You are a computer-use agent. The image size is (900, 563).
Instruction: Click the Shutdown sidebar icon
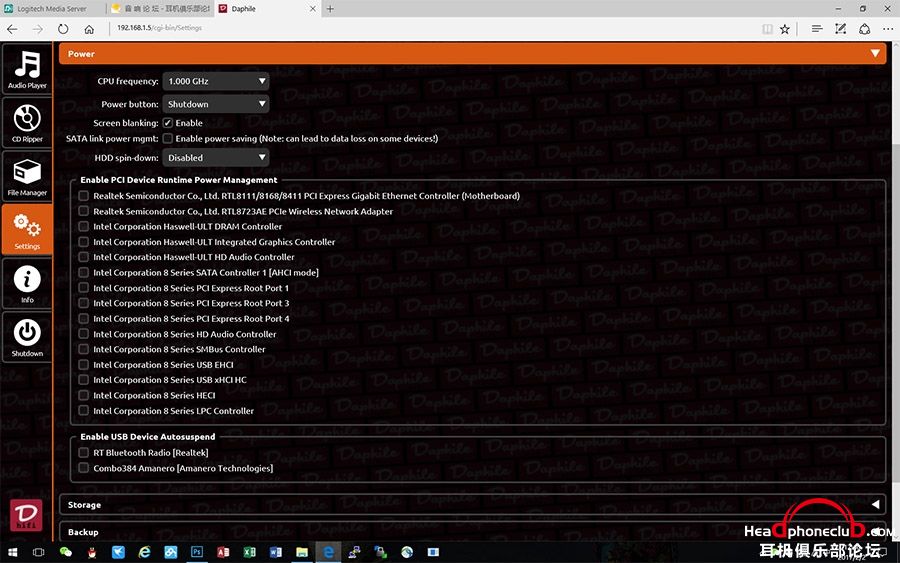click(27, 337)
